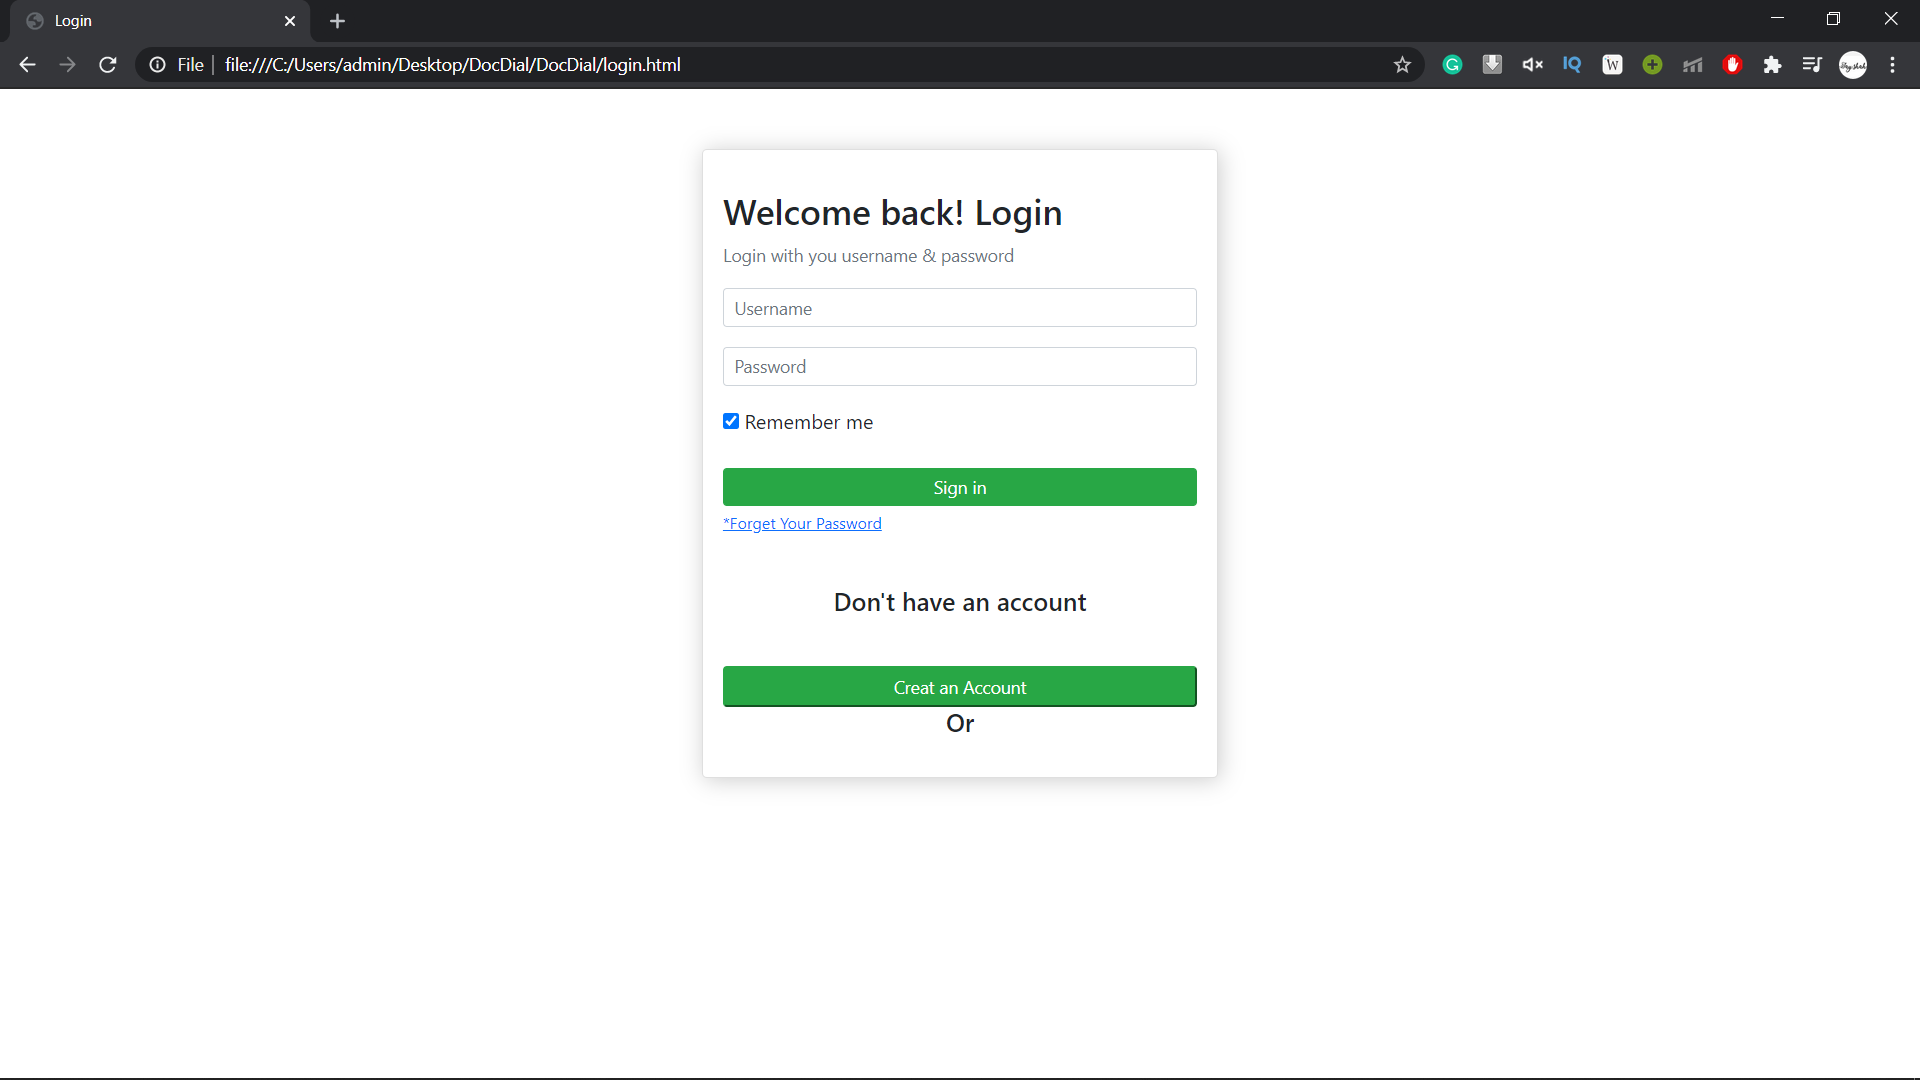Click the red AdBlock hand icon
Image resolution: width=1920 pixels, height=1080 pixels.
pyautogui.click(x=1733, y=65)
